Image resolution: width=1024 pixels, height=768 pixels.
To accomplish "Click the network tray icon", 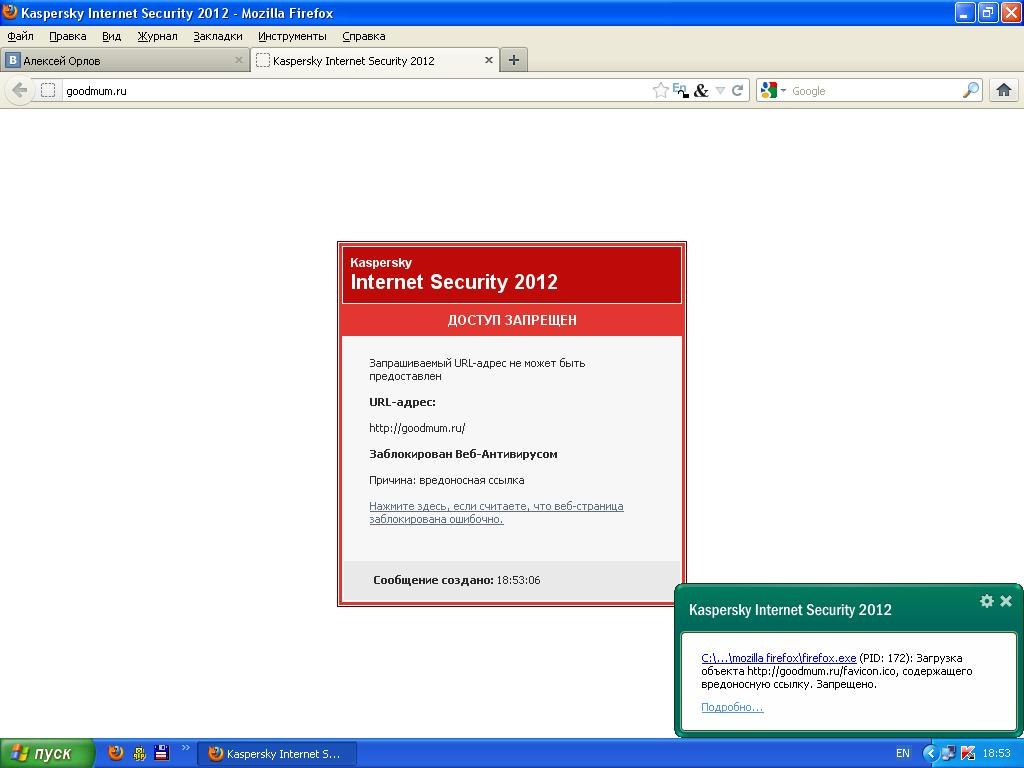I will [949, 754].
